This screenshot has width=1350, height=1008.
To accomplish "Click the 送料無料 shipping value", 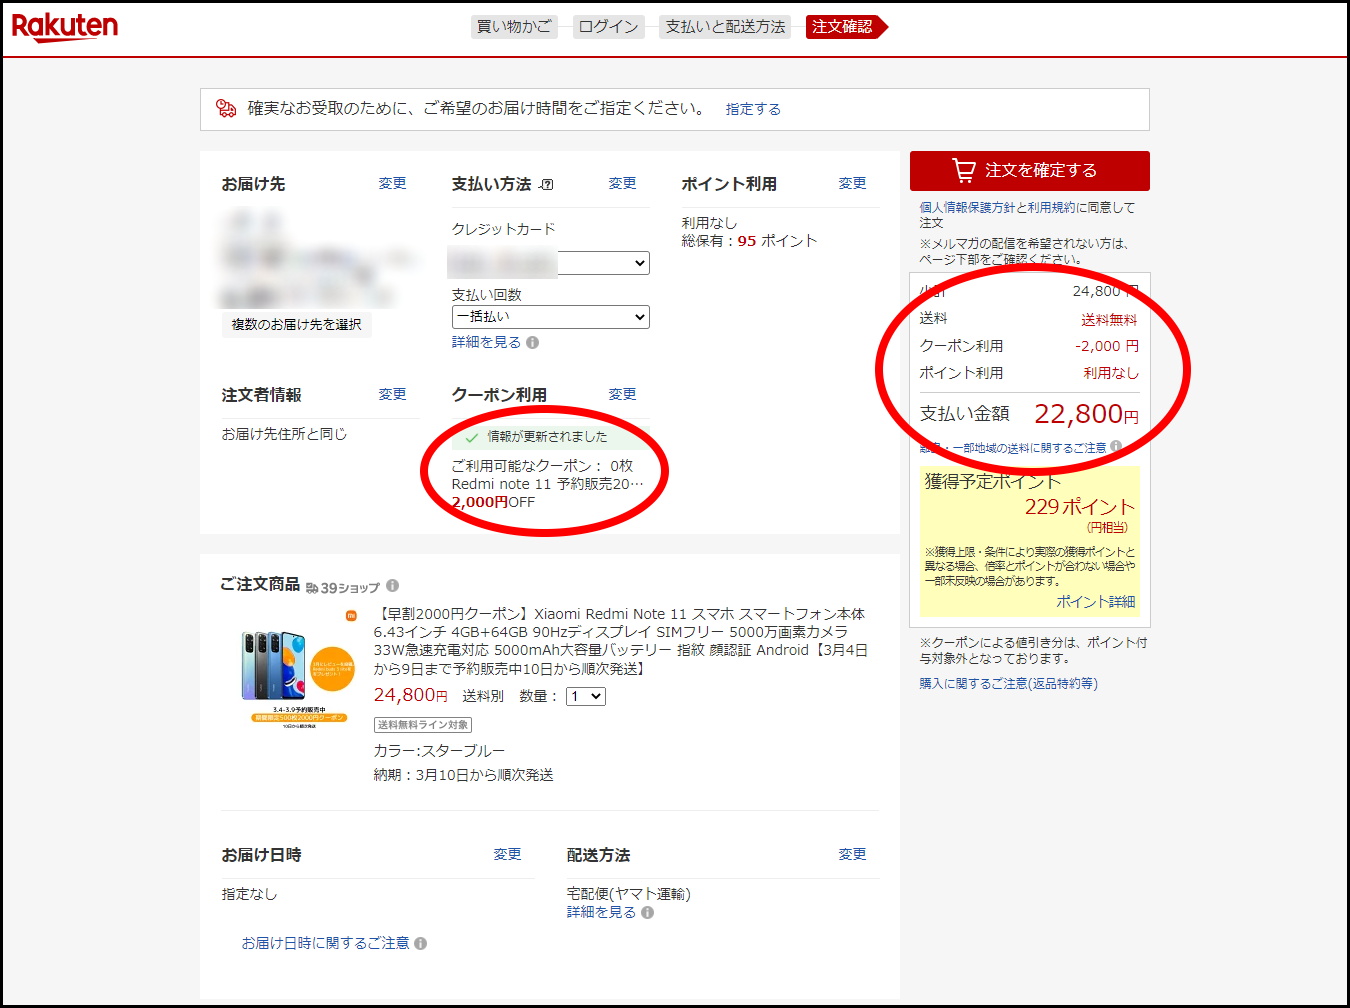I will 1109,320.
